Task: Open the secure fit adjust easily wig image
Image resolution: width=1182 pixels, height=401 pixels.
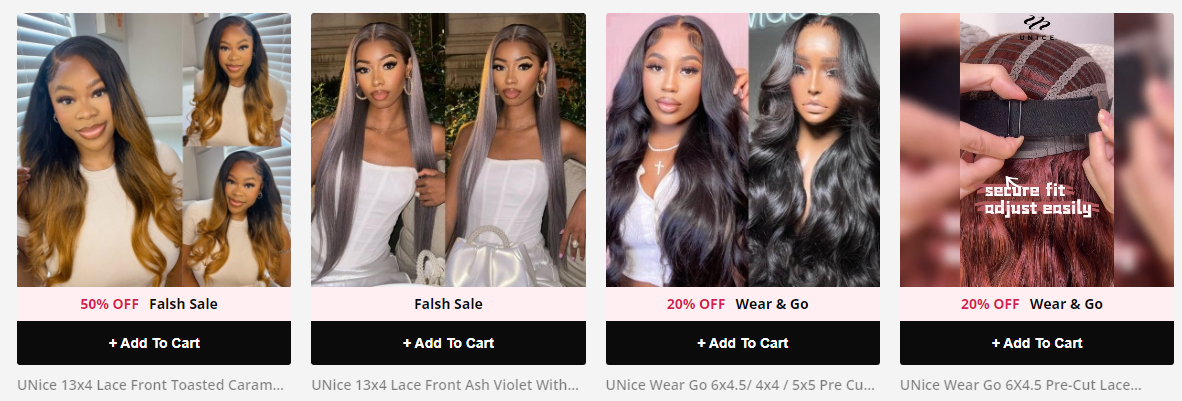Action: (x=1037, y=150)
